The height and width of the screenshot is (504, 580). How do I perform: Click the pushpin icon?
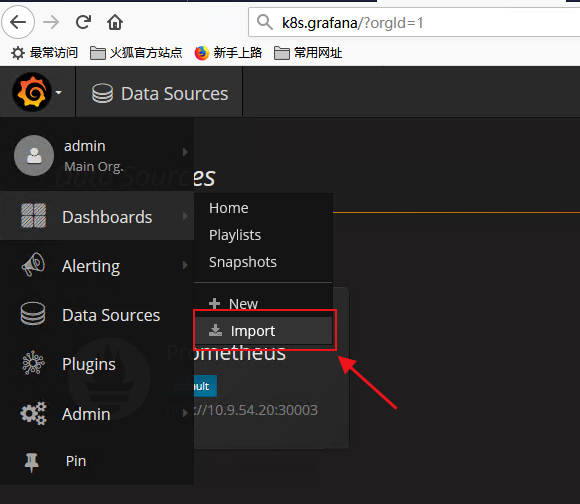31,462
